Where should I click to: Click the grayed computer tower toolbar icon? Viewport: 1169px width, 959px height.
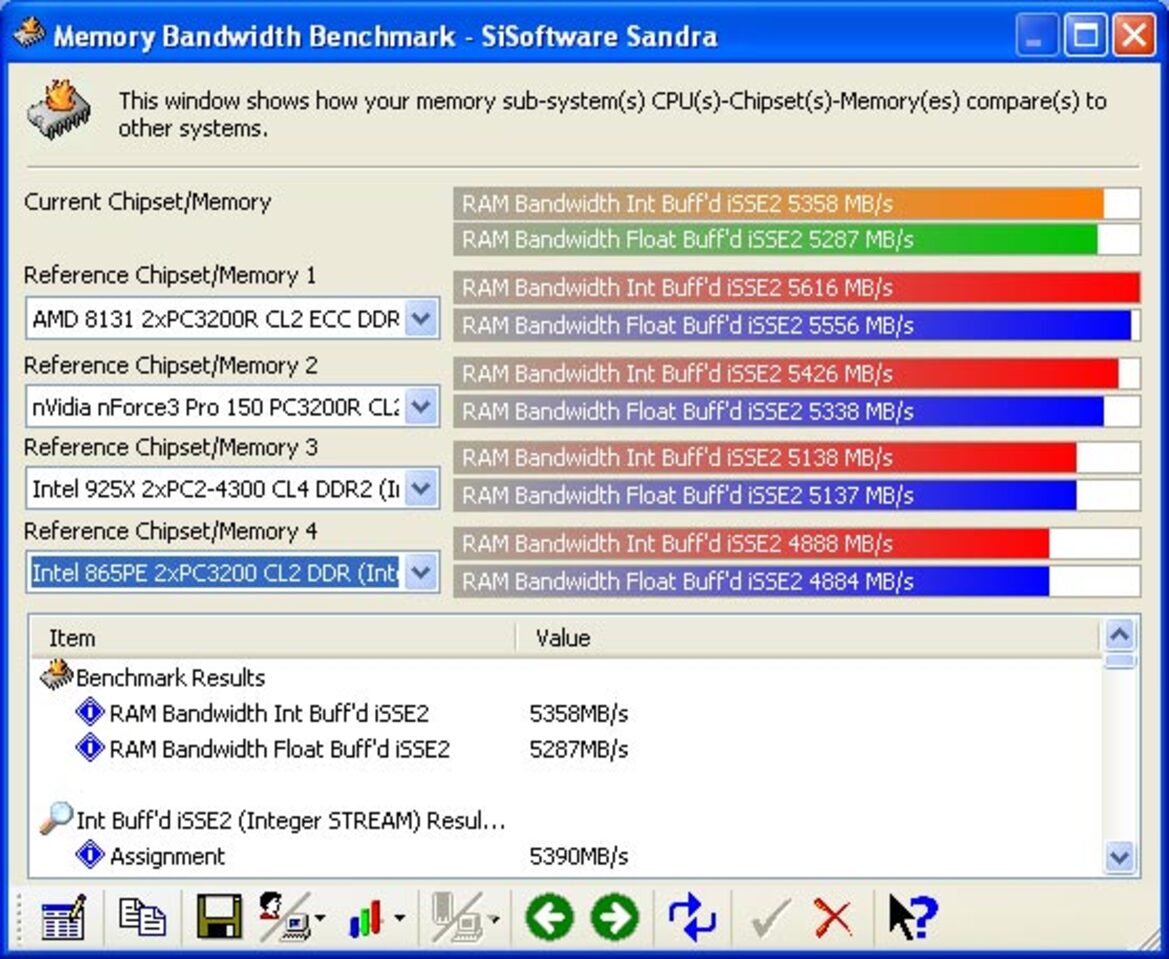click(456, 916)
